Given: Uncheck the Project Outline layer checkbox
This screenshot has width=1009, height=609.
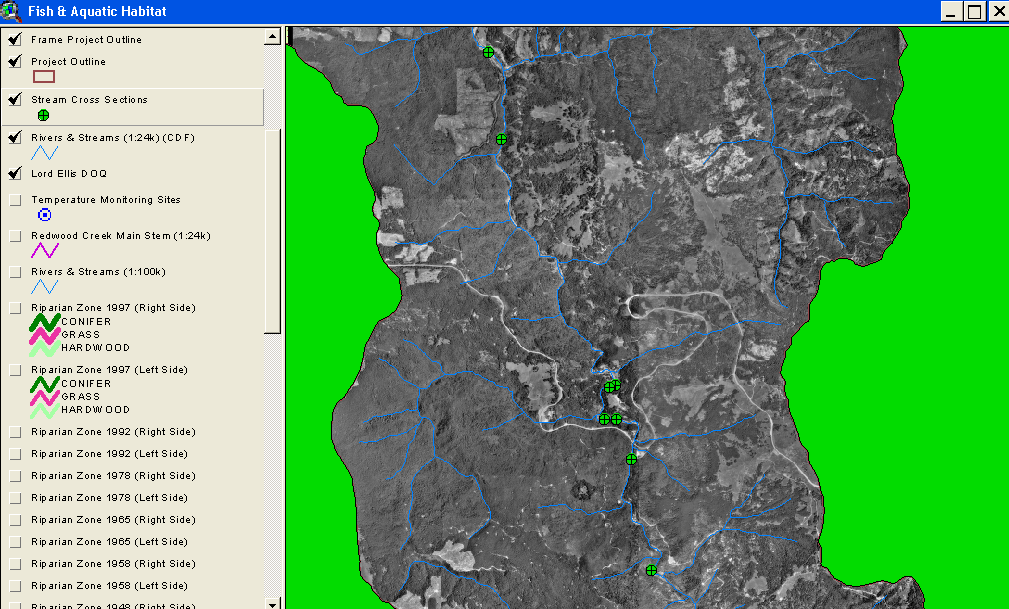Looking at the screenshot, I should point(15,61).
